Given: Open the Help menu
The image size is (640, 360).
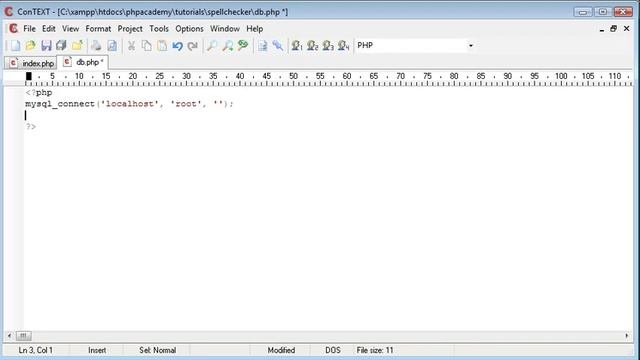Looking at the screenshot, I should [x=255, y=29].
